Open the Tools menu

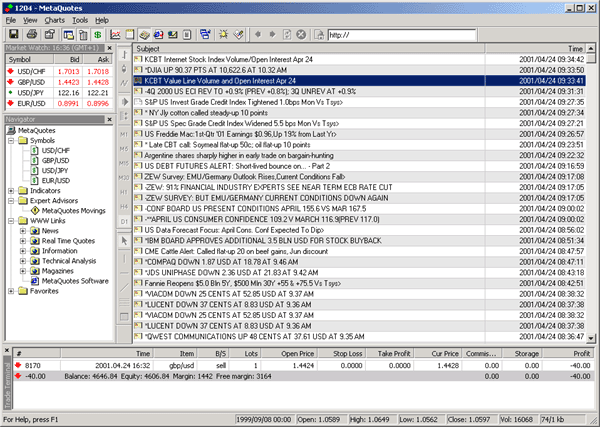tap(80, 20)
